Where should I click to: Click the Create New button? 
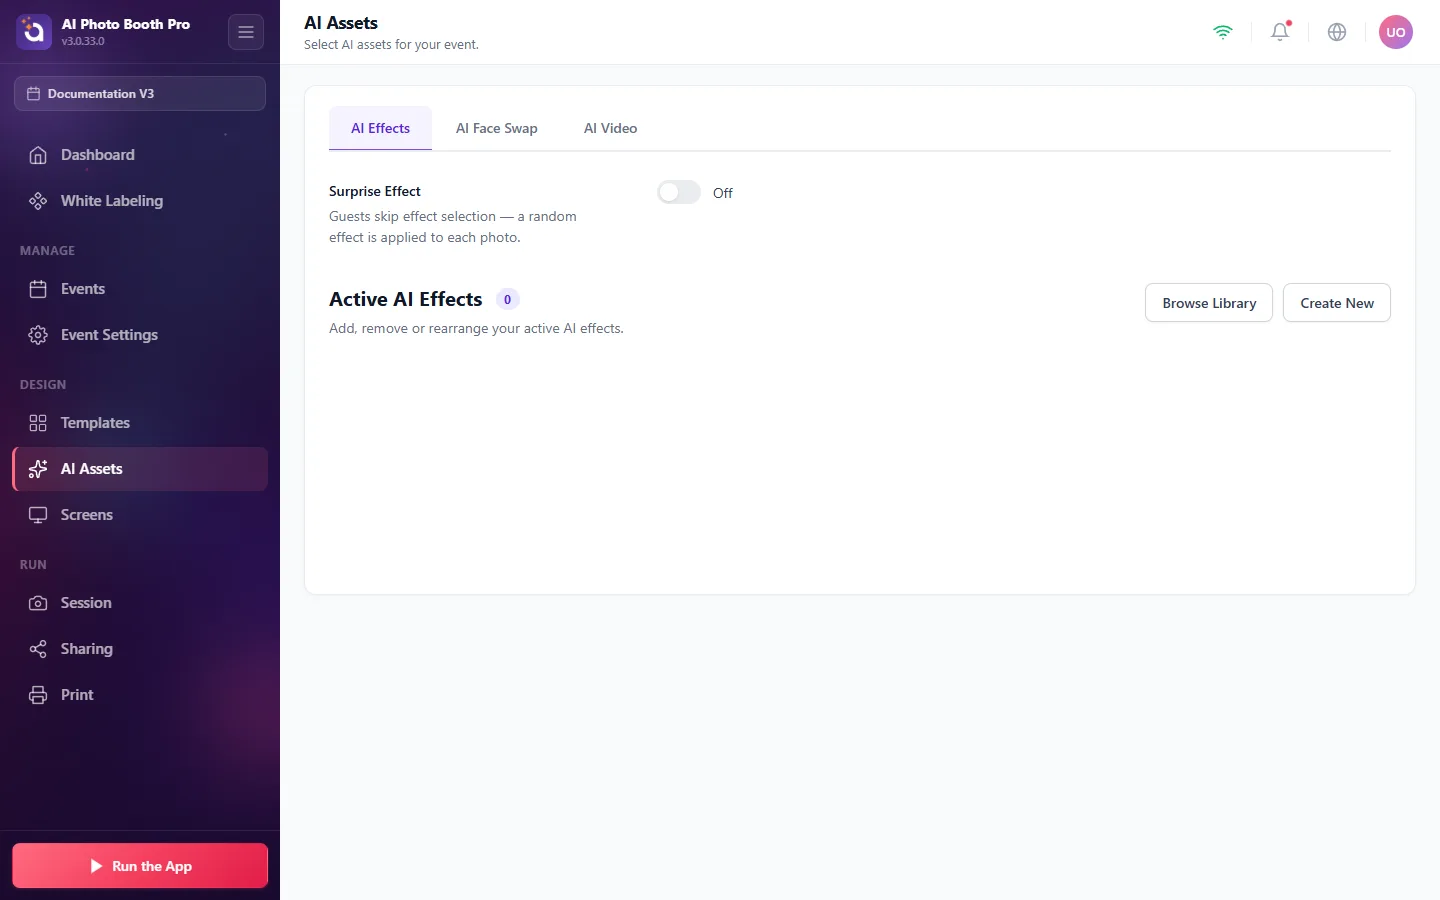click(x=1337, y=303)
